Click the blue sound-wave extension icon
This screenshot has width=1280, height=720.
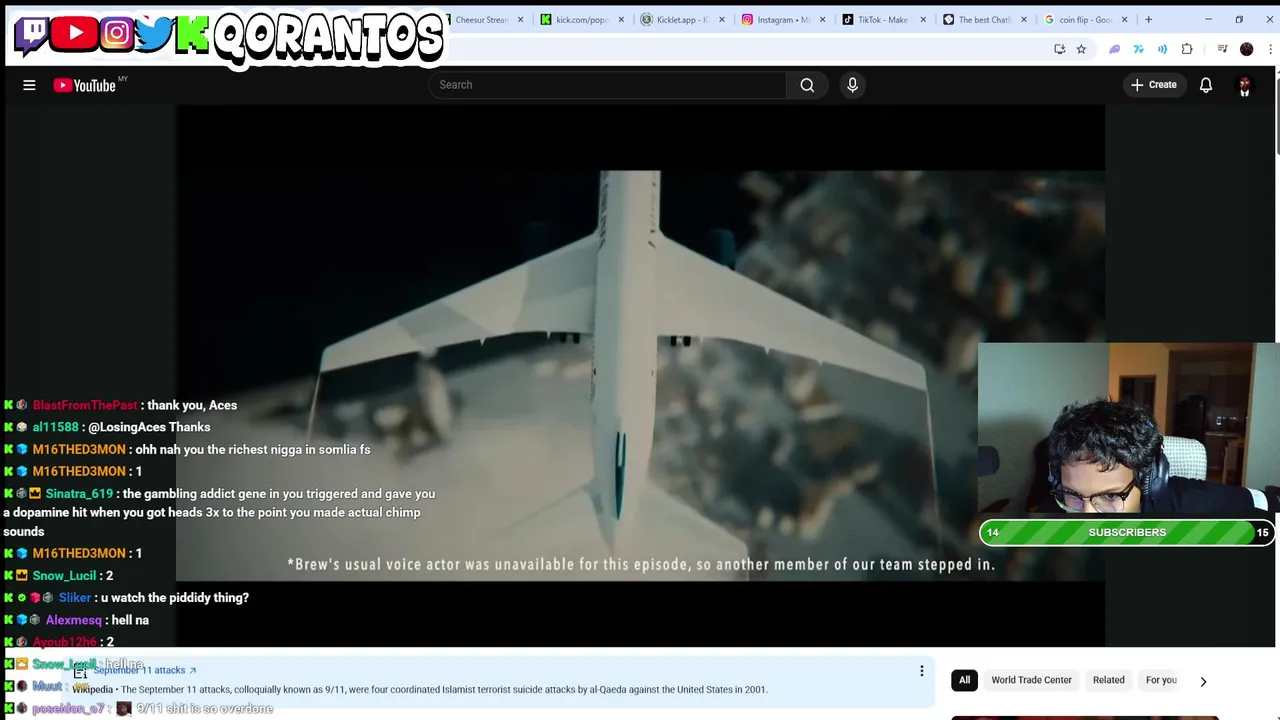(x=1162, y=49)
